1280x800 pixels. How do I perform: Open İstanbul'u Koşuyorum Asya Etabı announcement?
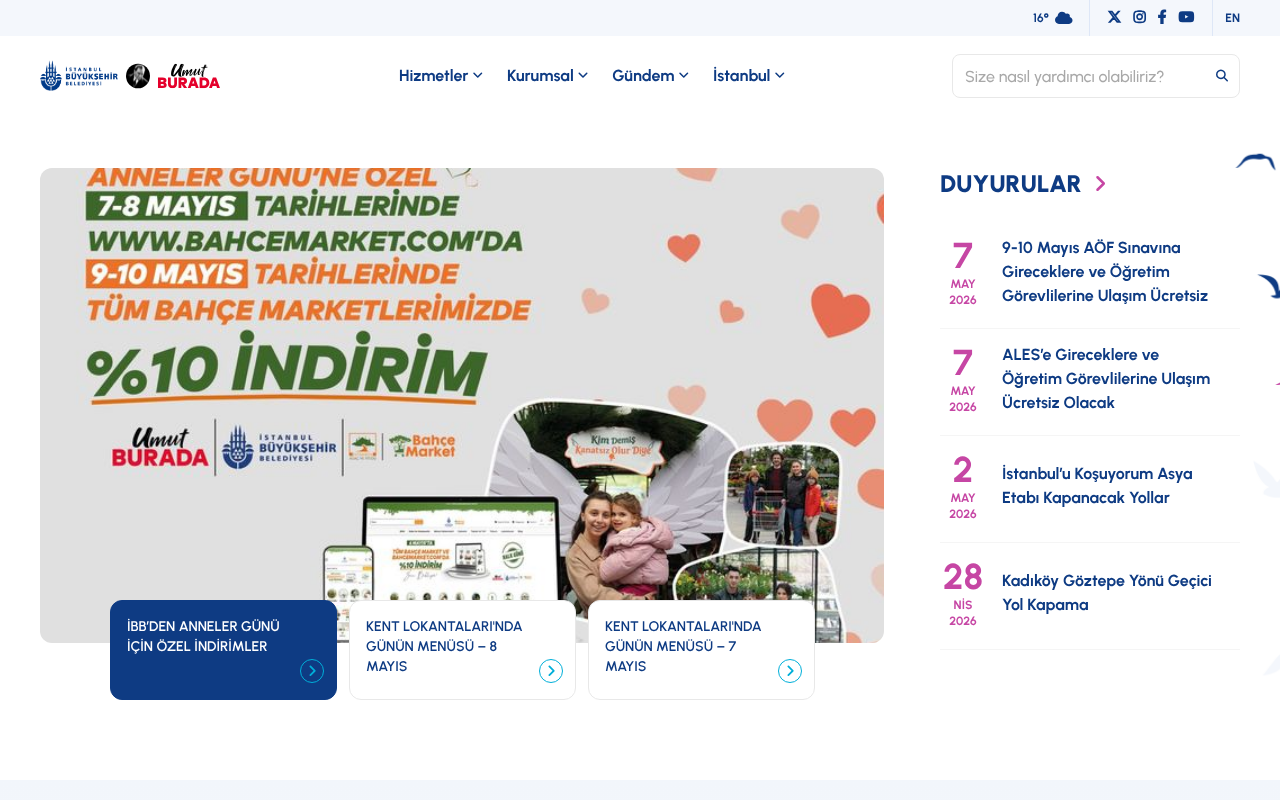click(1097, 486)
